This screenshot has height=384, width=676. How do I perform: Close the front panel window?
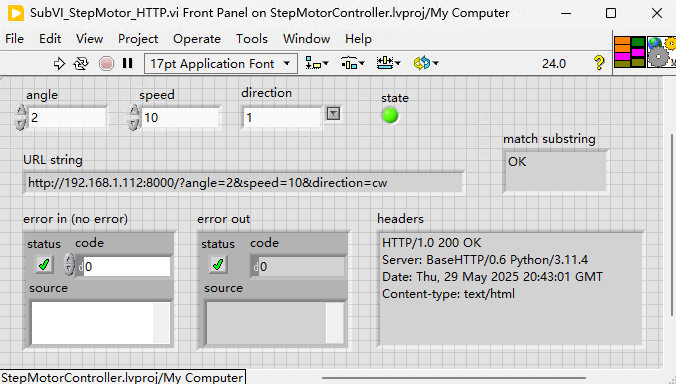pyautogui.click(x=657, y=13)
